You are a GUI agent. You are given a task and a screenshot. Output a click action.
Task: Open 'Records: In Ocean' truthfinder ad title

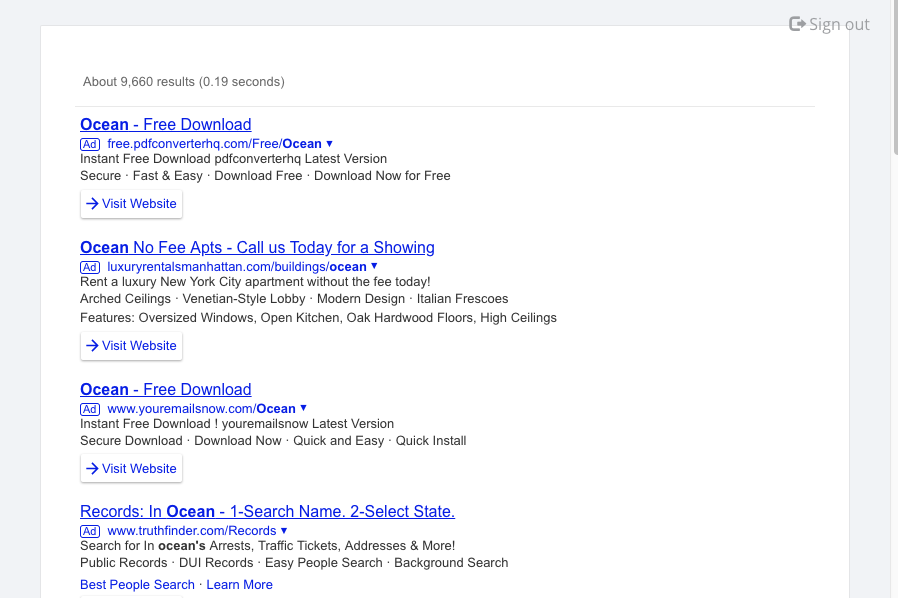(x=267, y=511)
